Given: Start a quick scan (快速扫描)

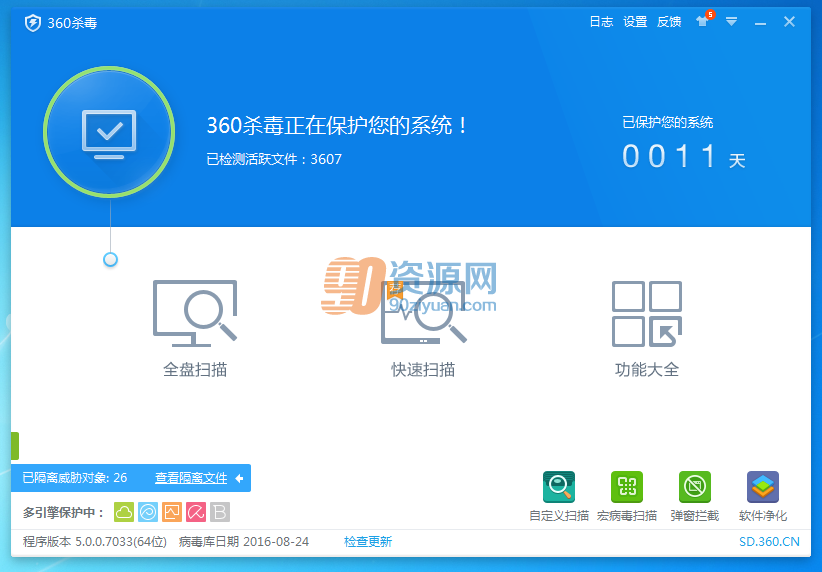Looking at the screenshot, I should click(x=423, y=328).
